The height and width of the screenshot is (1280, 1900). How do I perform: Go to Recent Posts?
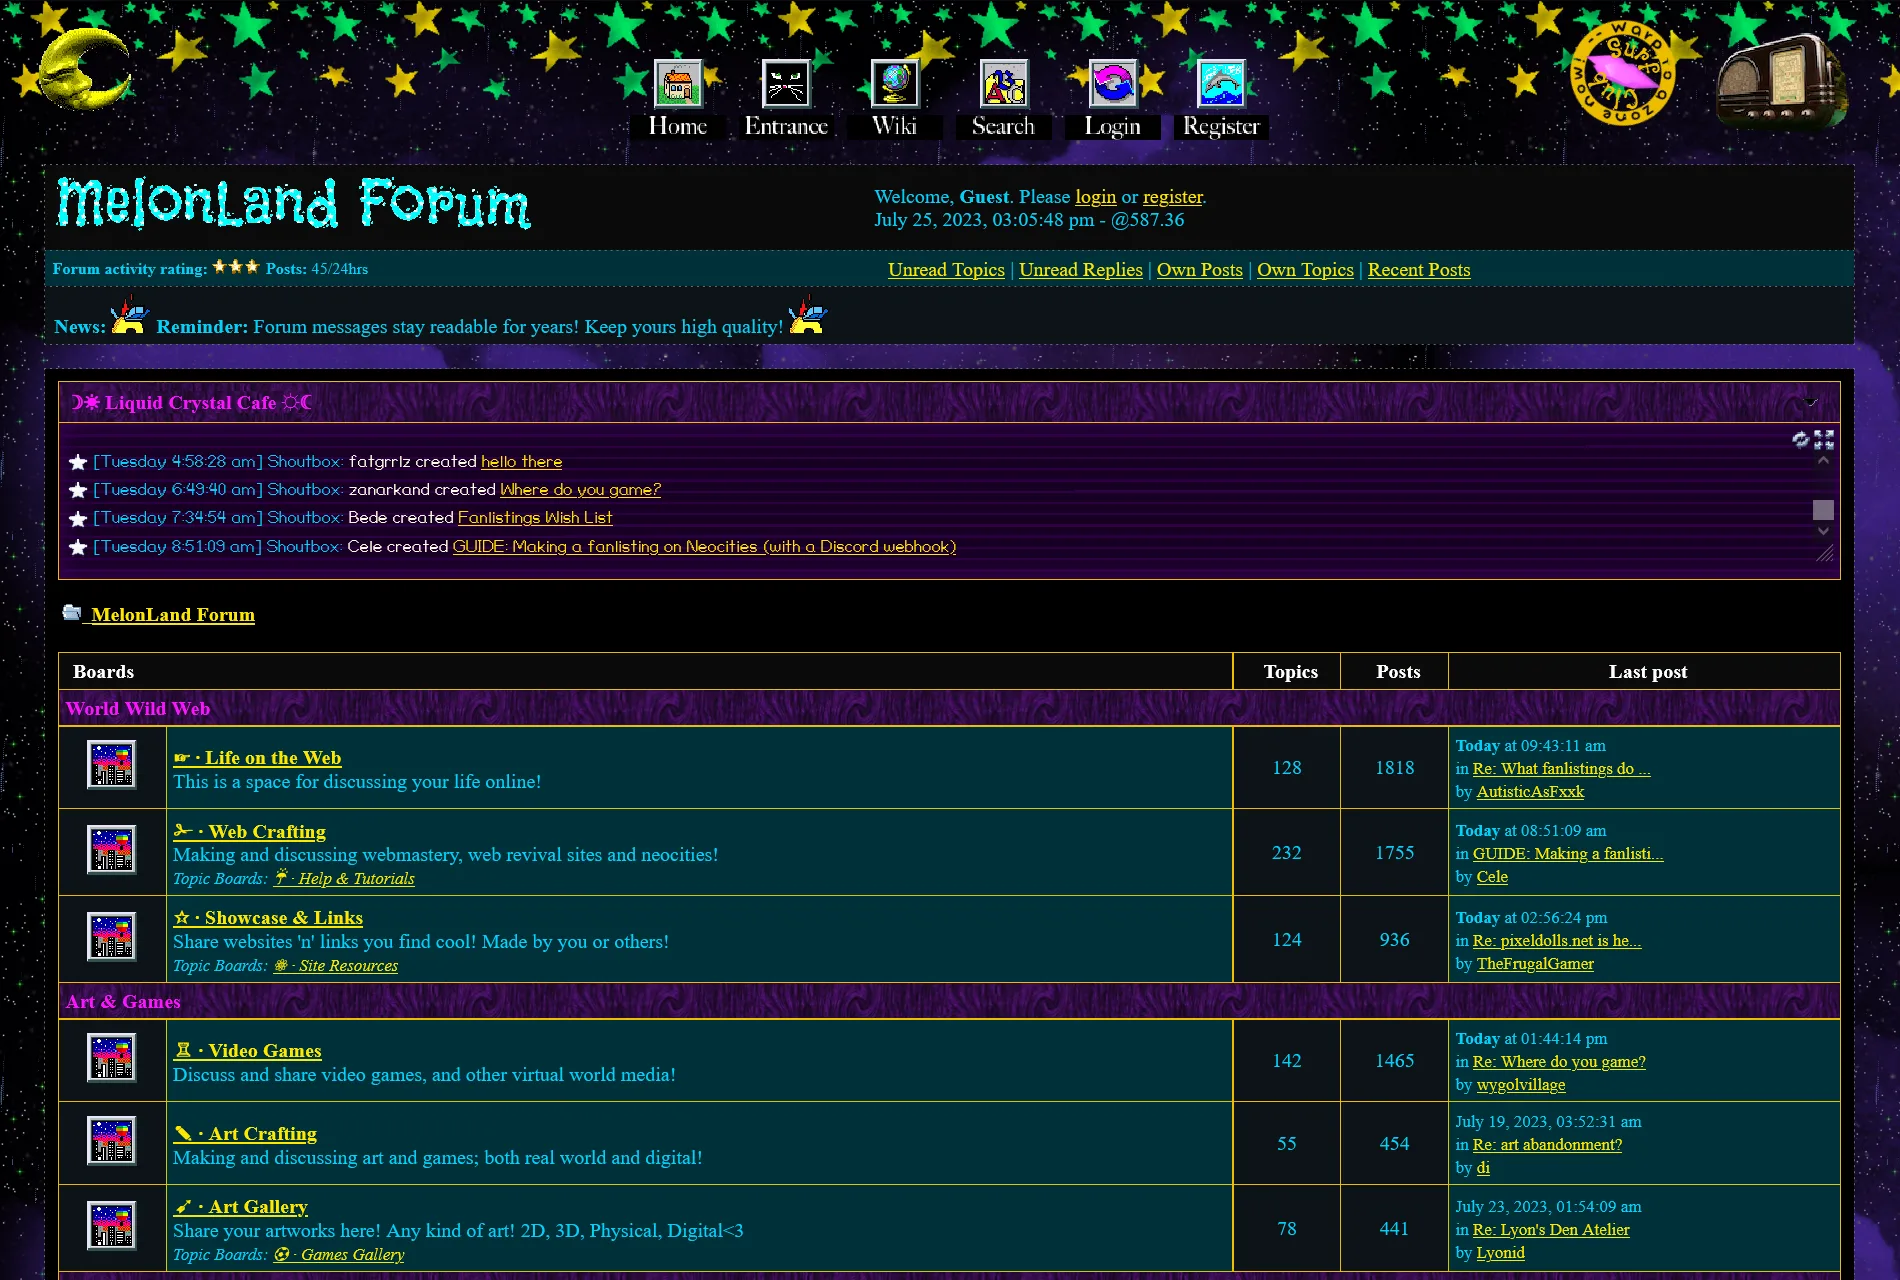click(1418, 270)
